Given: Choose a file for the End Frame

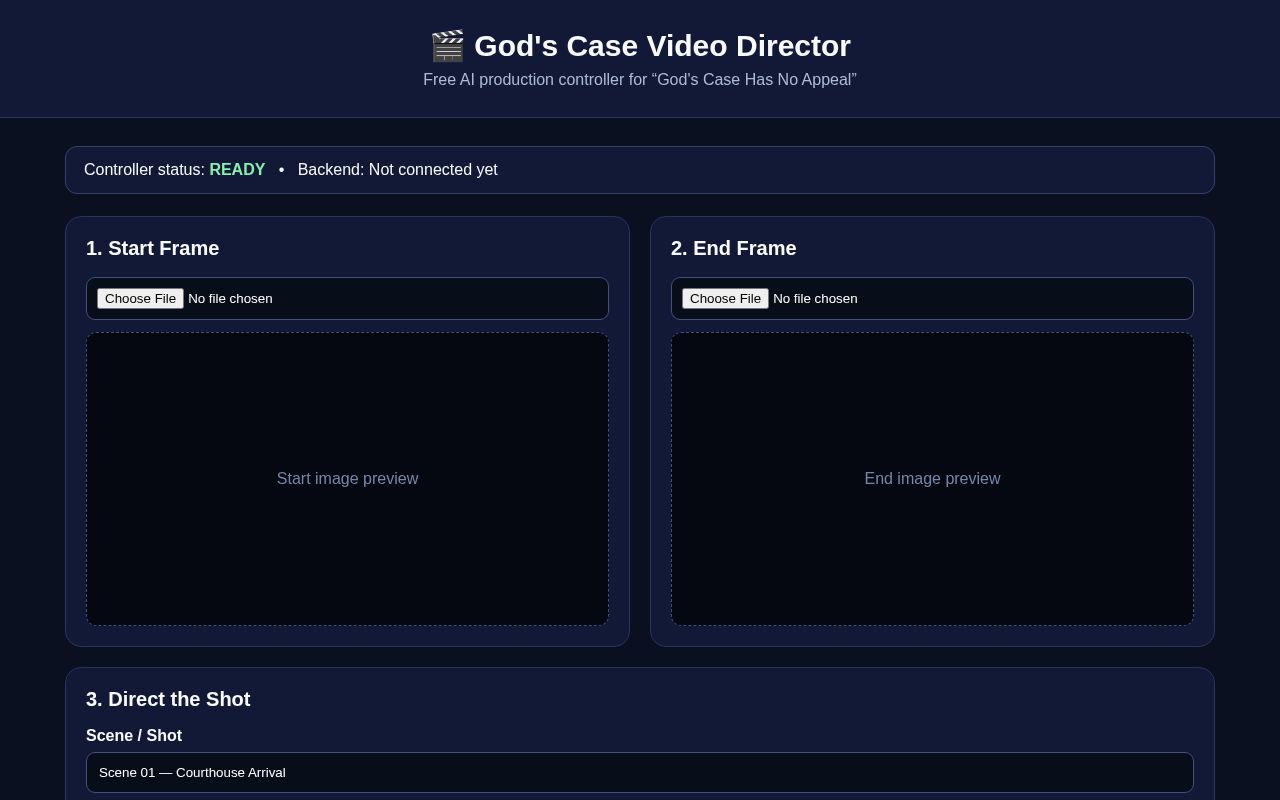Looking at the screenshot, I should coord(725,298).
